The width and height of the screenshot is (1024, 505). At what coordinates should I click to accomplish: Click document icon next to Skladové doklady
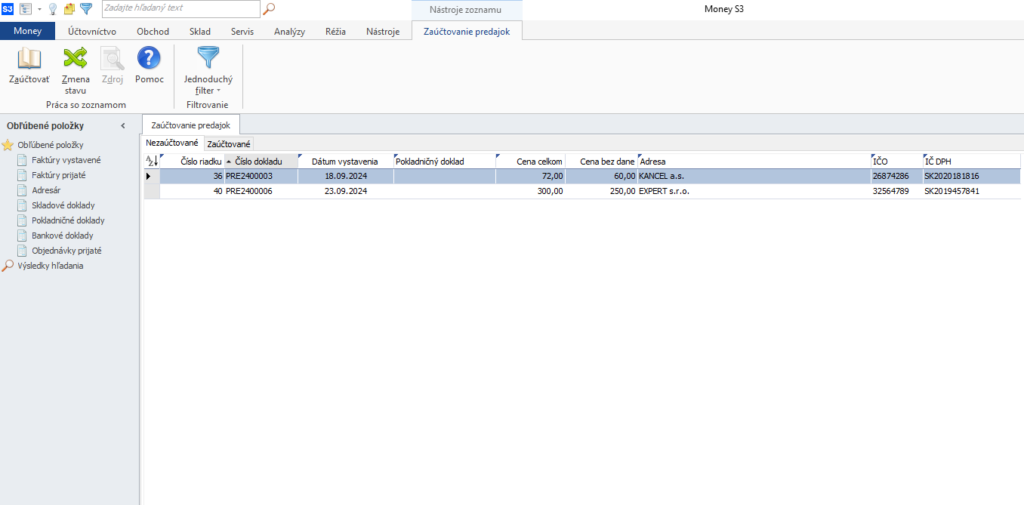pyautogui.click(x=22, y=205)
